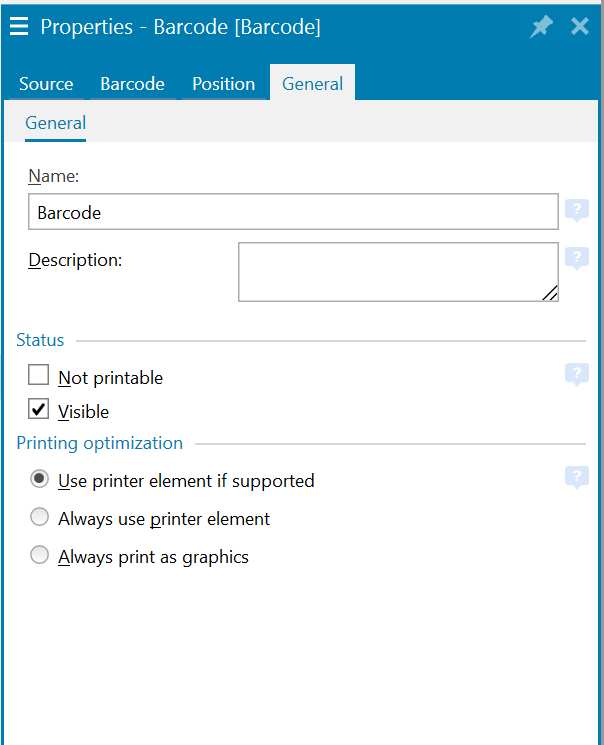This screenshot has height=745, width=604.
Task: Choose Always print as graphics
Action: tap(40, 556)
